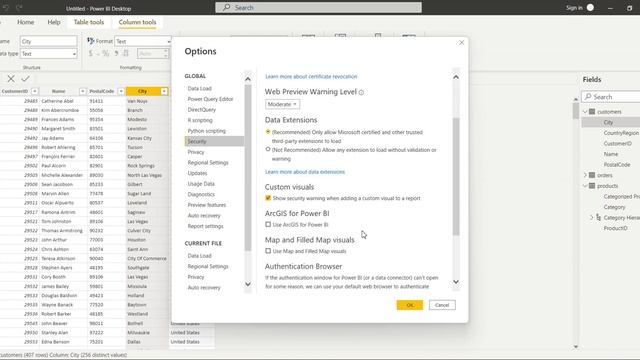Close the Options dialog with the X

[461, 42]
